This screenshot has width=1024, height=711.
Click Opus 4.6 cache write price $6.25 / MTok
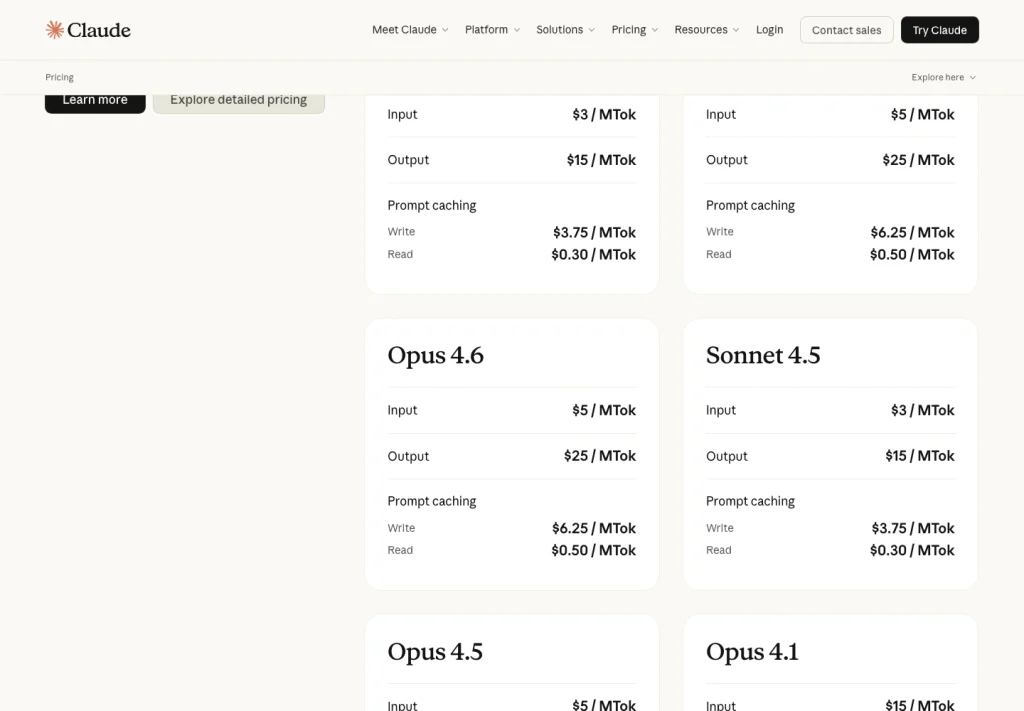point(594,528)
